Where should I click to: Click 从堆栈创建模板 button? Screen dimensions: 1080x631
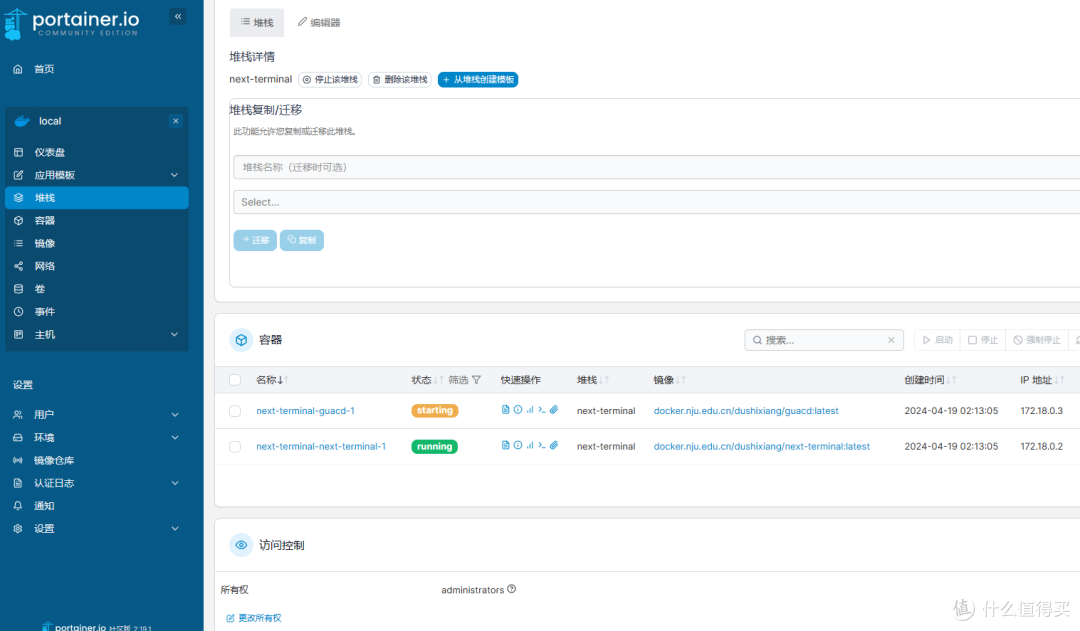tap(478, 80)
